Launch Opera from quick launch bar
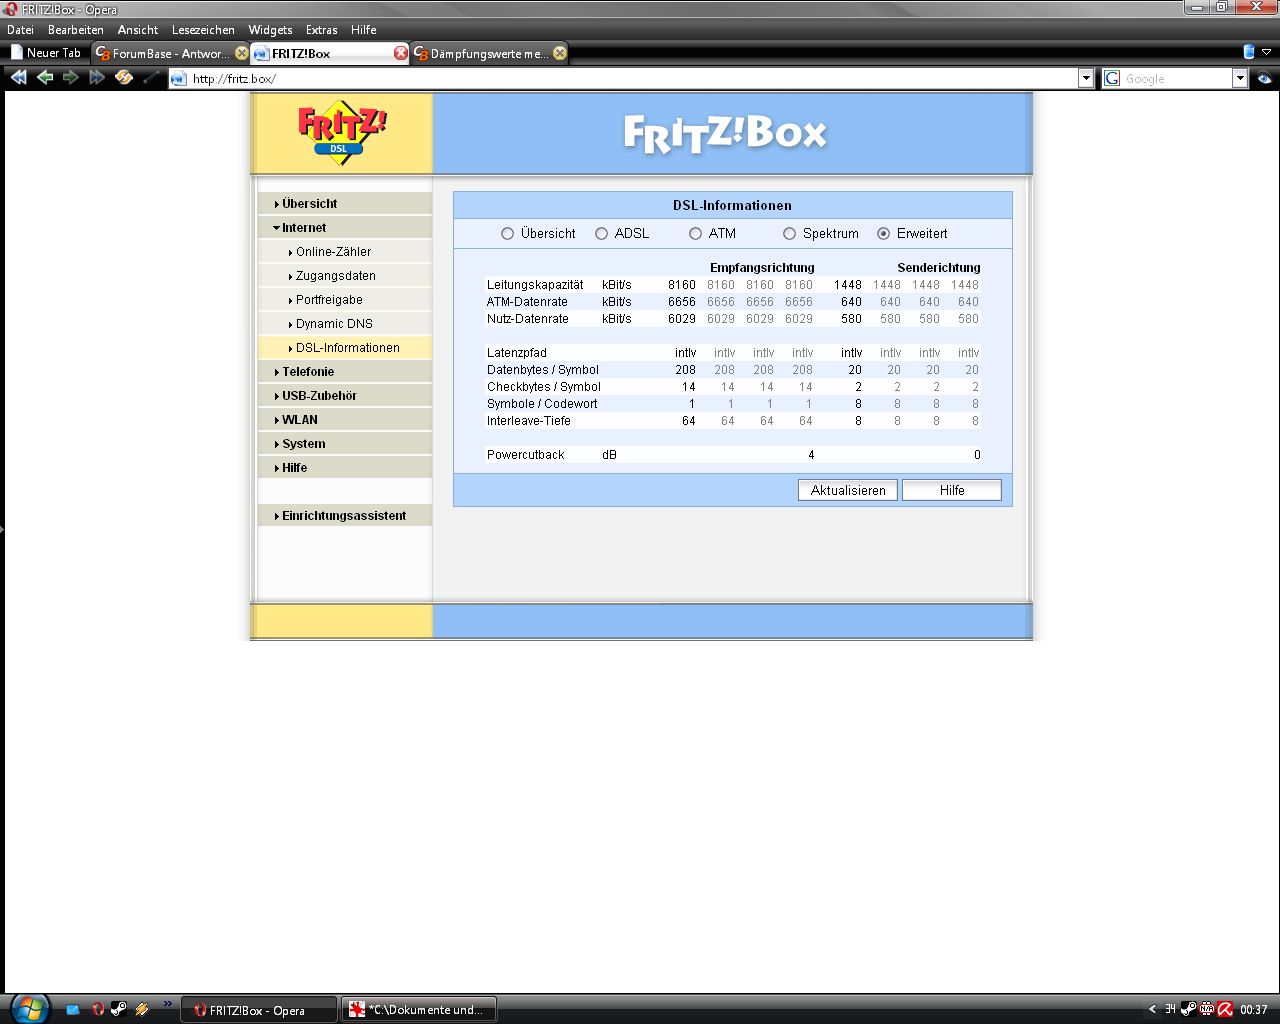The height and width of the screenshot is (1024, 1280). click(x=97, y=1010)
